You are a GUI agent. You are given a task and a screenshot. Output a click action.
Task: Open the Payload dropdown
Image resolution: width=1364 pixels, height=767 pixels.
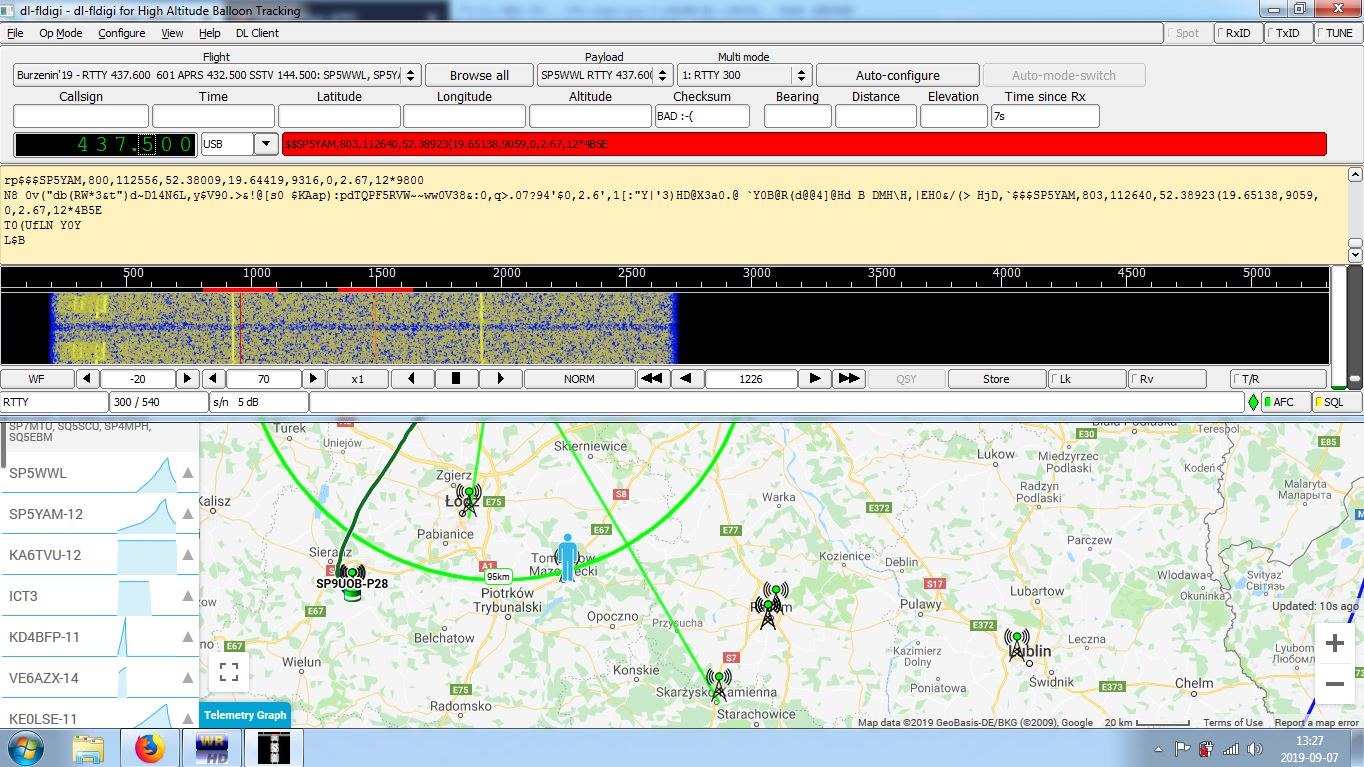click(663, 75)
